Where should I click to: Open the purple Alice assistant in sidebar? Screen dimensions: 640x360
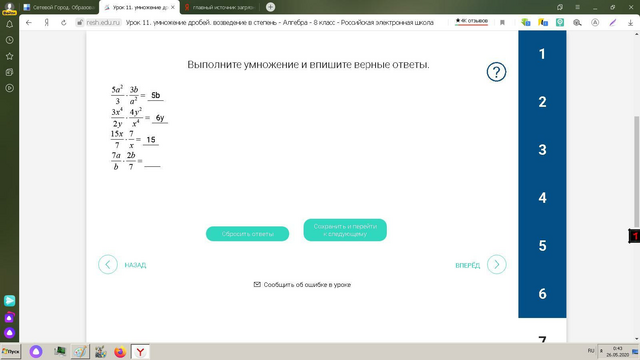click(x=9, y=333)
